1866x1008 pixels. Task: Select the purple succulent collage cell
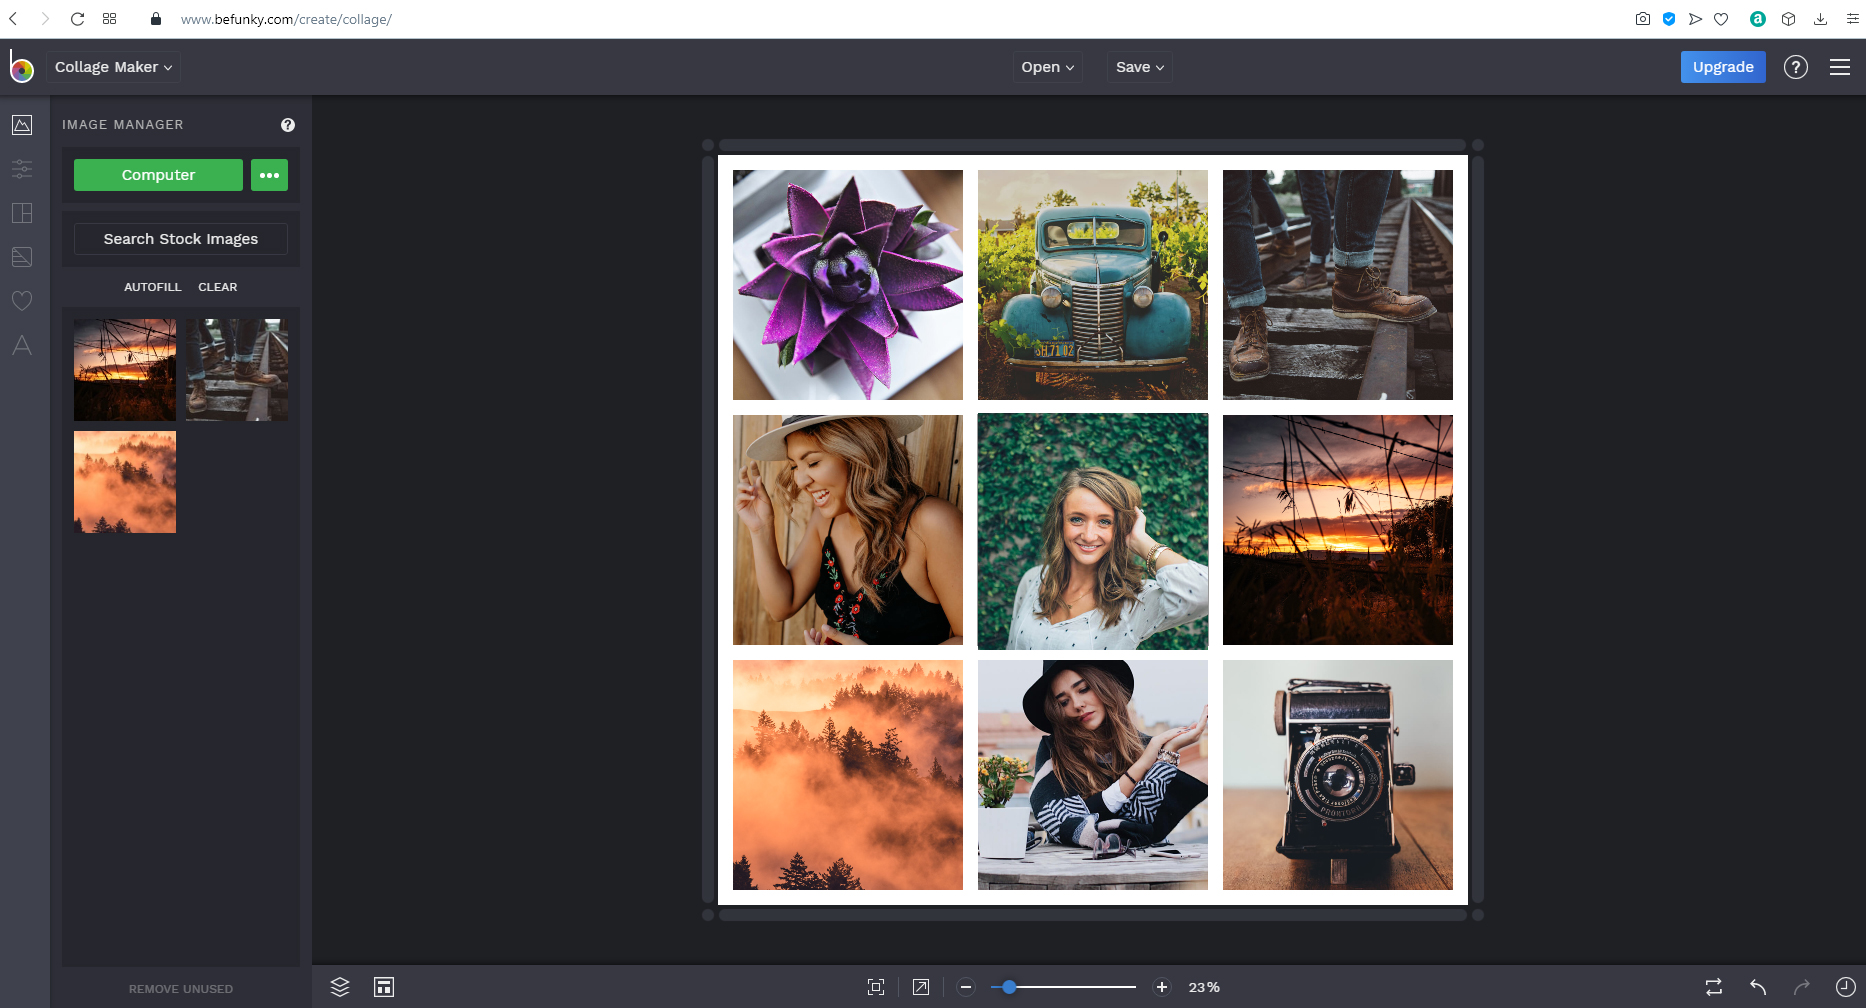click(x=848, y=285)
